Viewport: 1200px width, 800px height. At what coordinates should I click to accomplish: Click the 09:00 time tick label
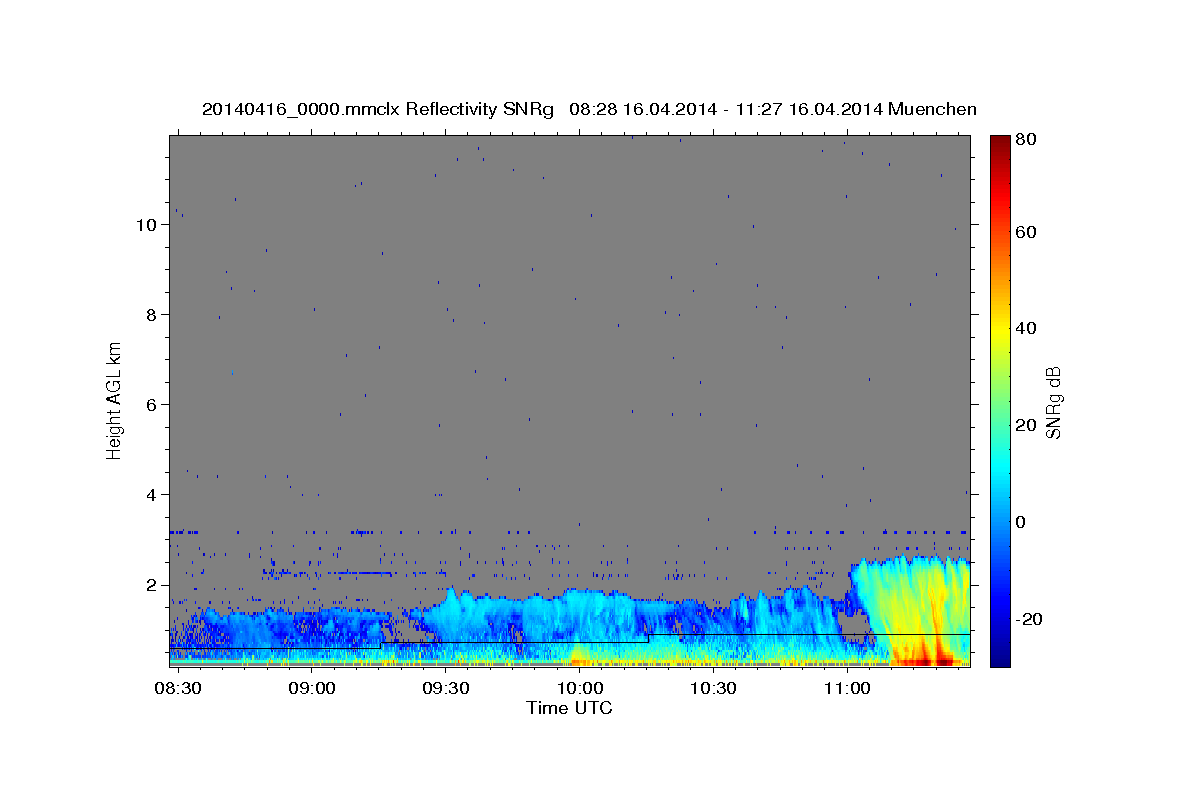(312, 689)
